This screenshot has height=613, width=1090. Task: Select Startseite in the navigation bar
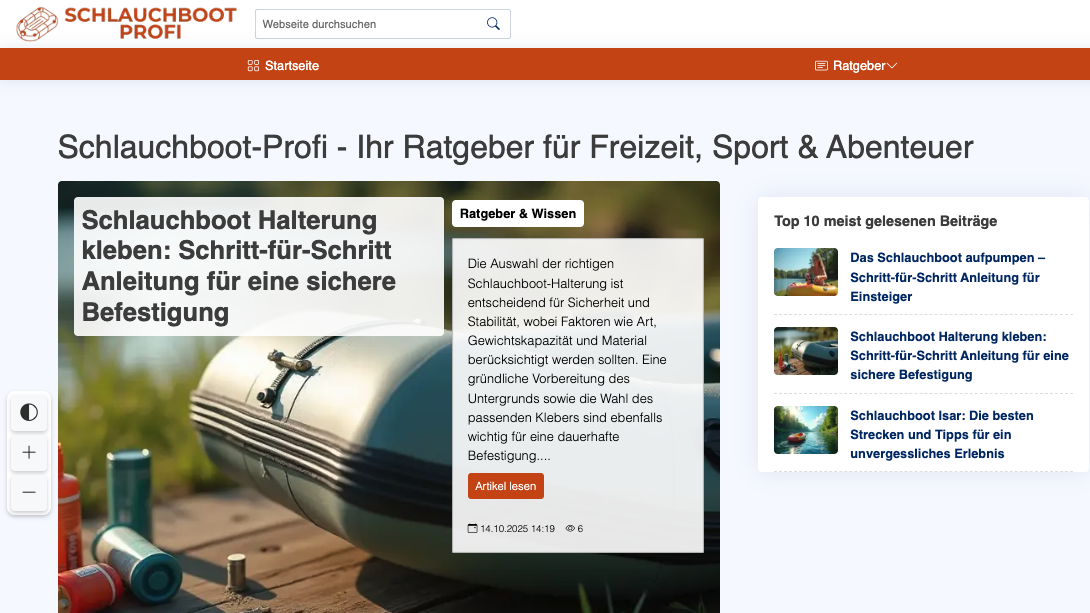pos(291,65)
